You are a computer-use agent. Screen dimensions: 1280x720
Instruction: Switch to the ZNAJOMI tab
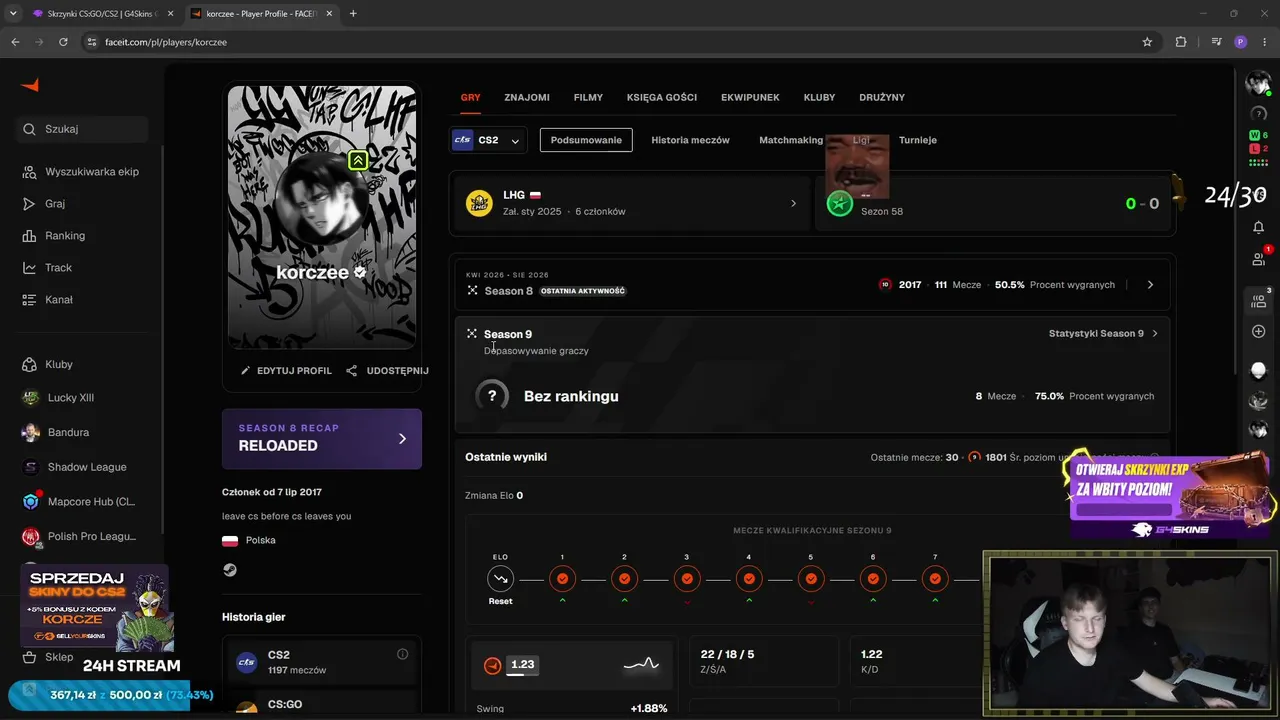(x=527, y=97)
